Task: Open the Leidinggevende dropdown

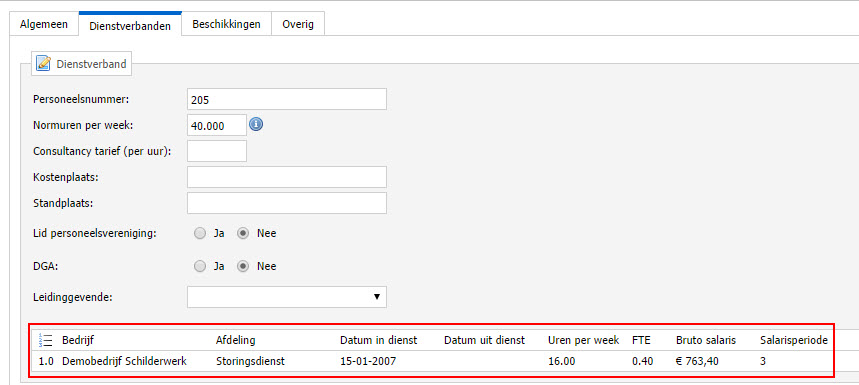Action: tap(287, 297)
